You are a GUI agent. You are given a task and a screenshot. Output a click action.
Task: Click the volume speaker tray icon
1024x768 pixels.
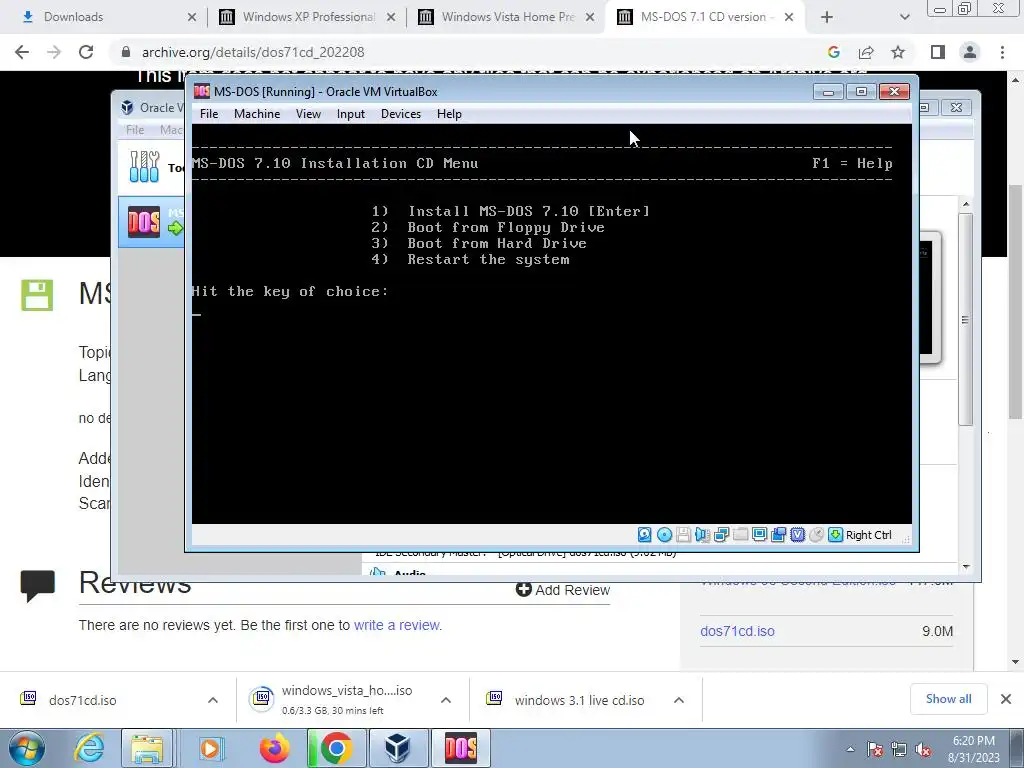[x=922, y=749]
